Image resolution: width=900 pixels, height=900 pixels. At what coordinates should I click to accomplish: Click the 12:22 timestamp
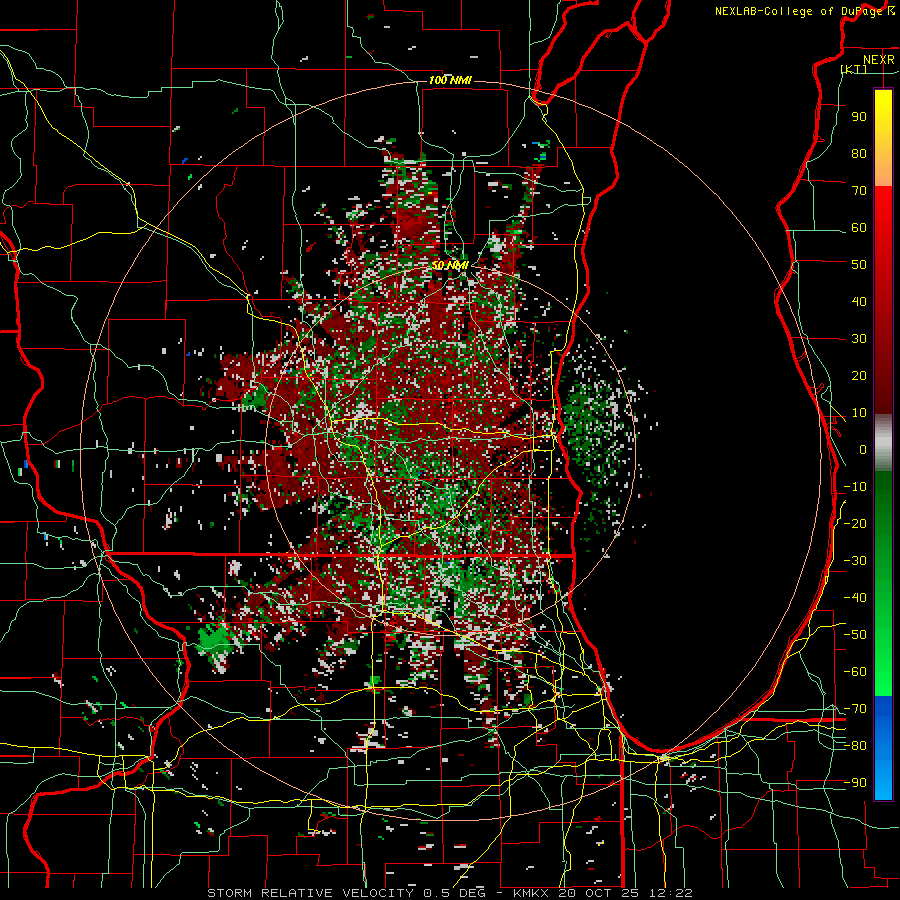point(670,893)
